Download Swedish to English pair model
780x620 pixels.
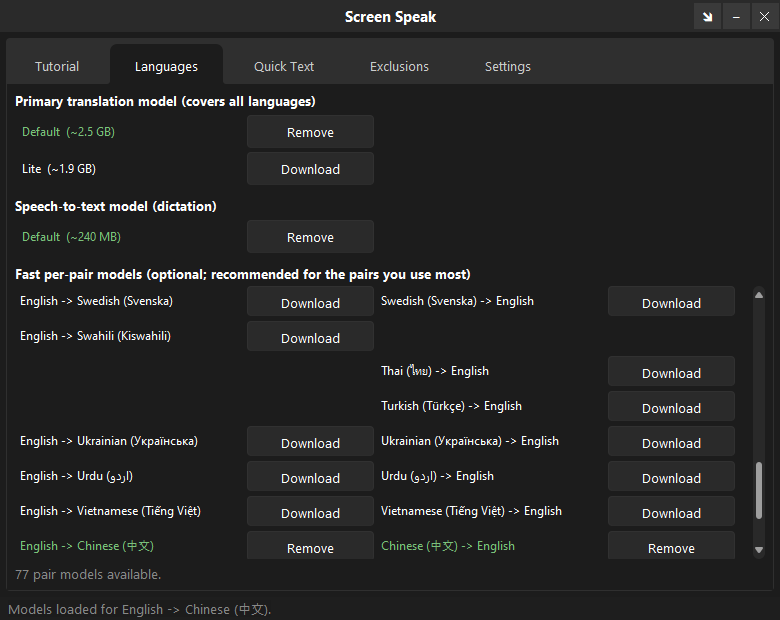671,303
